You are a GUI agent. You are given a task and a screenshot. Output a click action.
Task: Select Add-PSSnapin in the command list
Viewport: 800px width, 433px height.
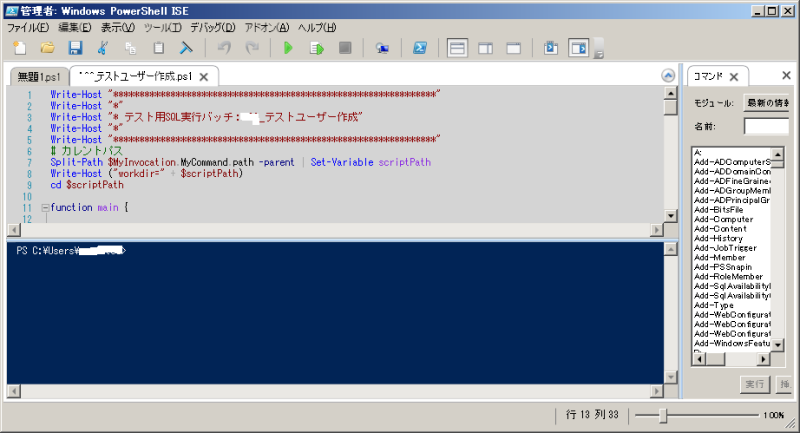(x=723, y=267)
